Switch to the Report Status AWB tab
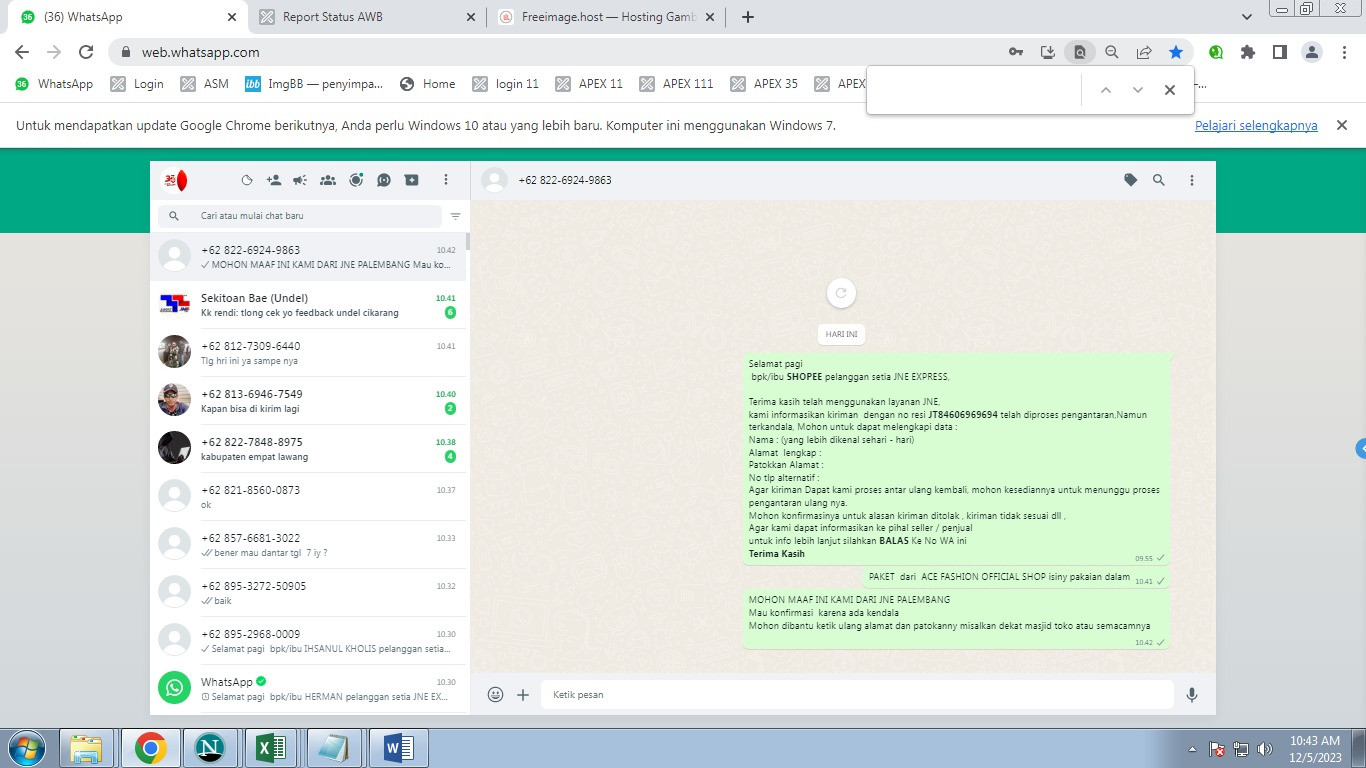The image size is (1366, 768). (367, 17)
